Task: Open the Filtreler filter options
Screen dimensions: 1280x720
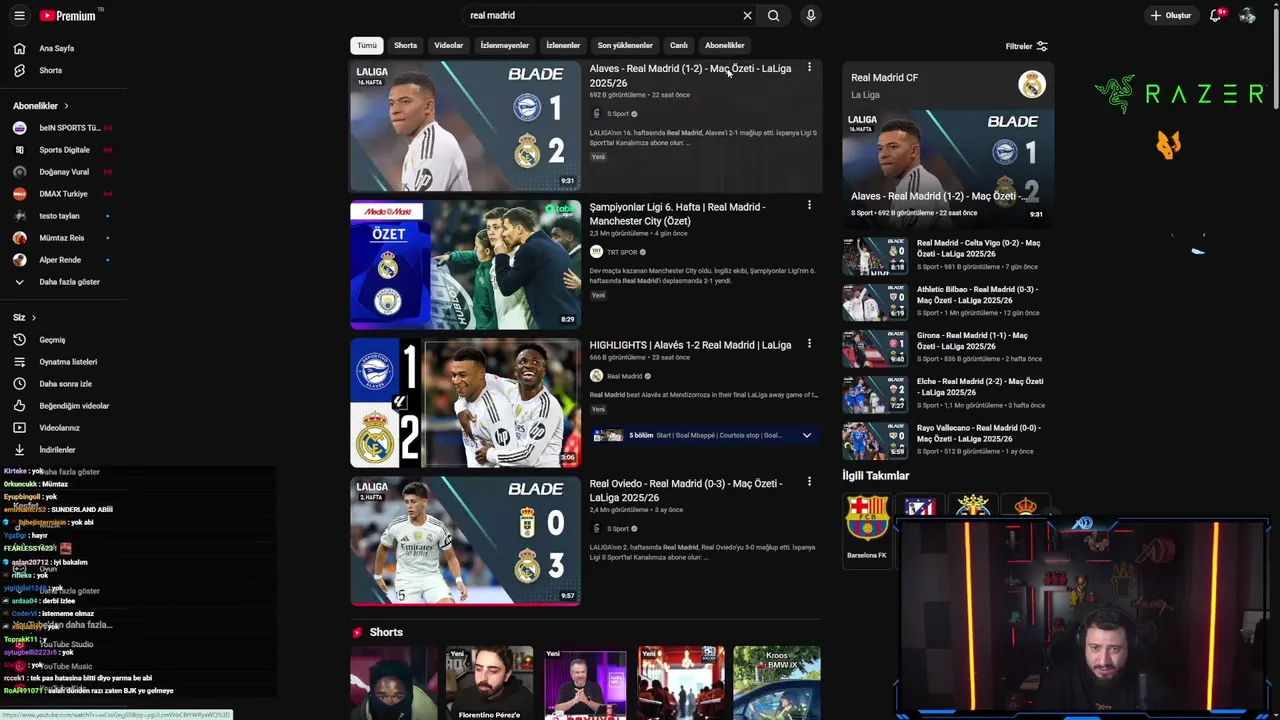Action: [x=1027, y=46]
